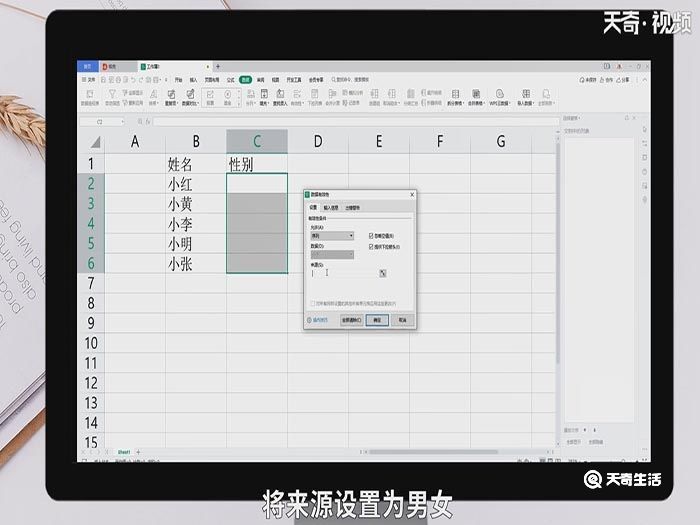Click the Highlight Duplicates icon
This screenshot has height=525, width=700.
(171, 94)
